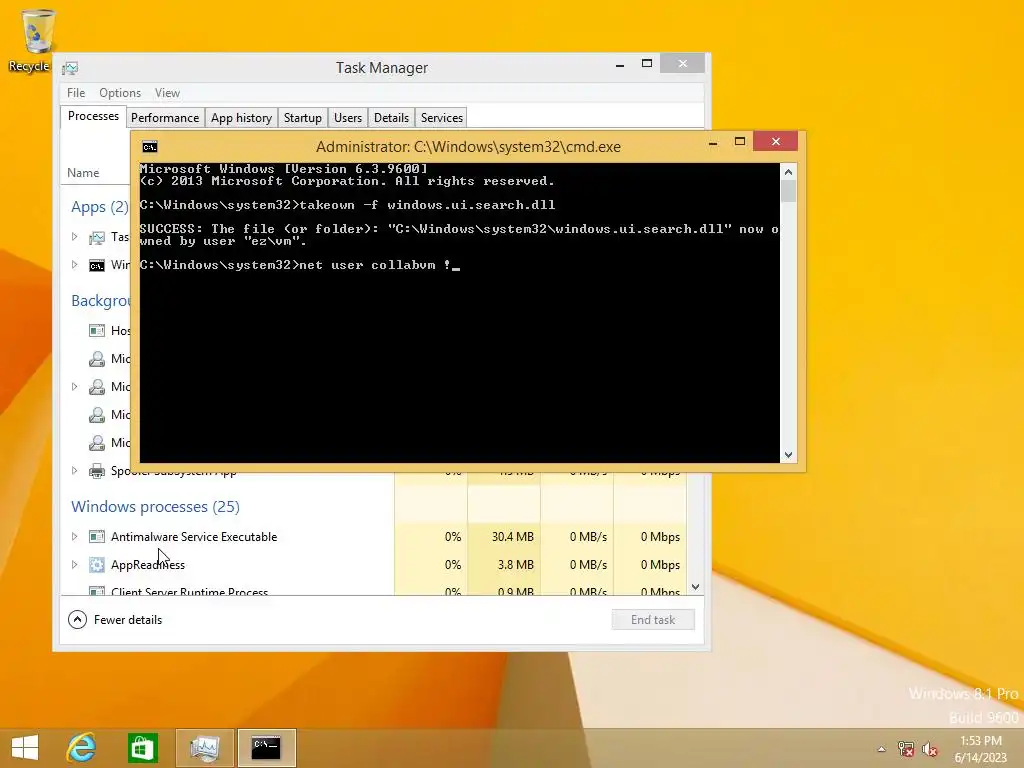Switch to the Performance tab
1024x768 pixels.
pos(165,118)
